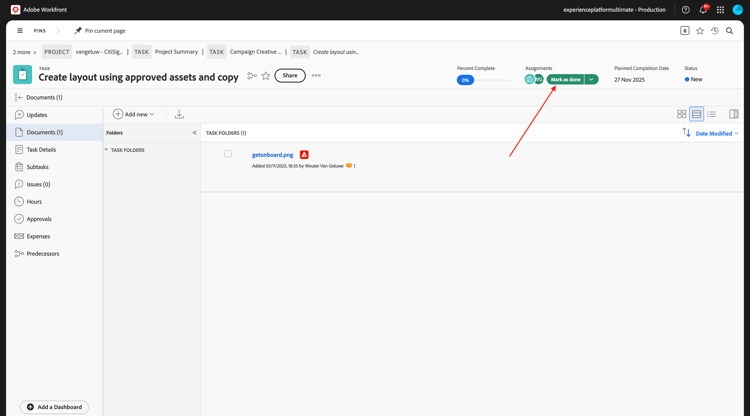This screenshot has width=750, height=416.
Task: Open the recent history clock icon
Action: pyautogui.click(x=715, y=31)
